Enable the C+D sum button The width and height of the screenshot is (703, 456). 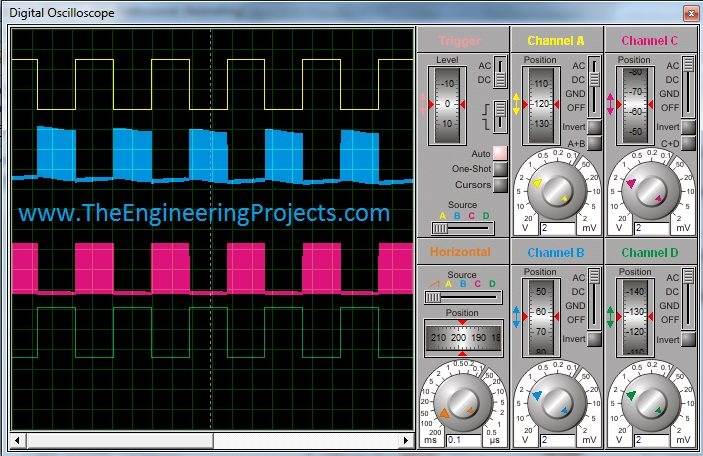[688, 143]
